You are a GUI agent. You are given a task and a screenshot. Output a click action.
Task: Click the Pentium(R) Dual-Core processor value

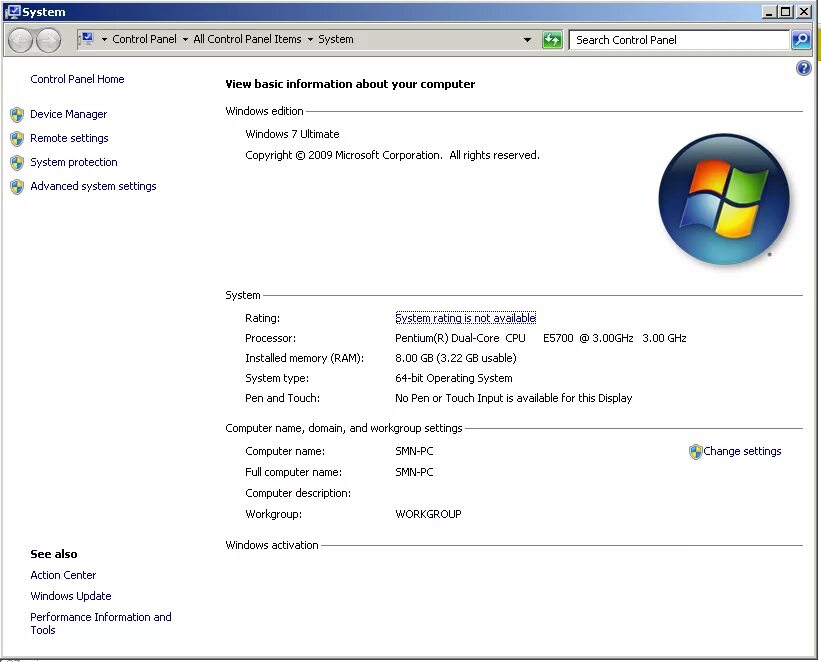[x=540, y=338]
